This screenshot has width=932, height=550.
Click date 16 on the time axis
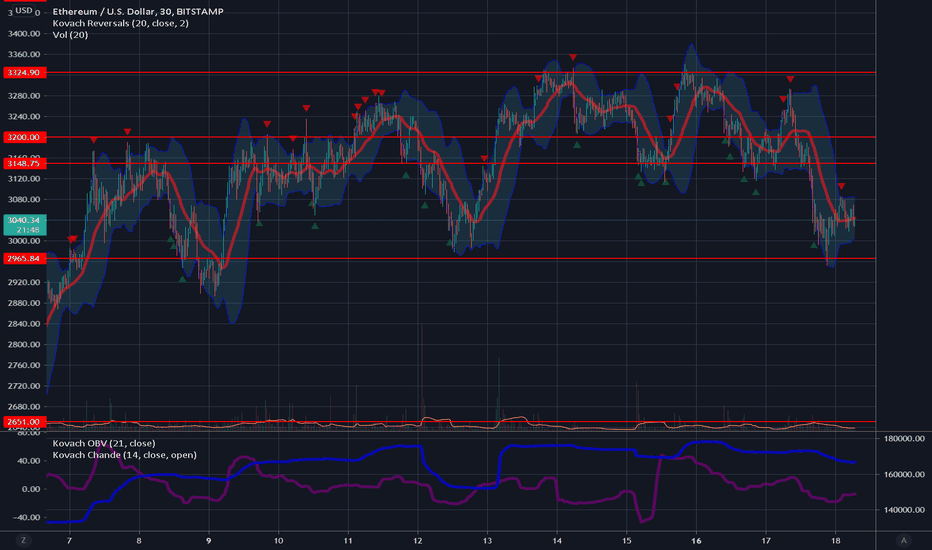click(696, 540)
